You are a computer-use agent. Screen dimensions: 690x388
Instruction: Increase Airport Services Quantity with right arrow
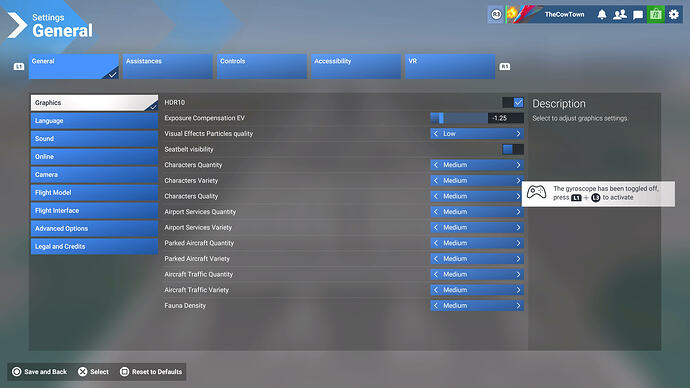tap(518, 212)
